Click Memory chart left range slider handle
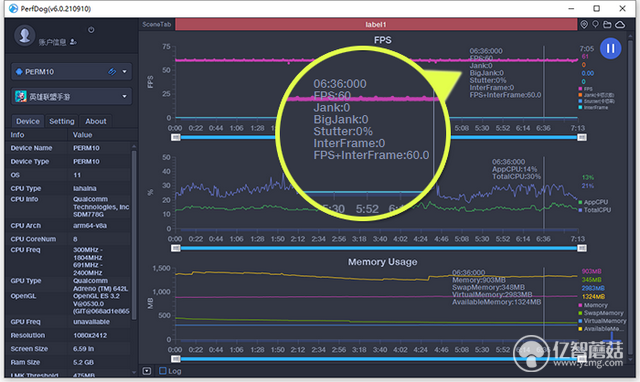640x382 pixels. tap(176, 359)
